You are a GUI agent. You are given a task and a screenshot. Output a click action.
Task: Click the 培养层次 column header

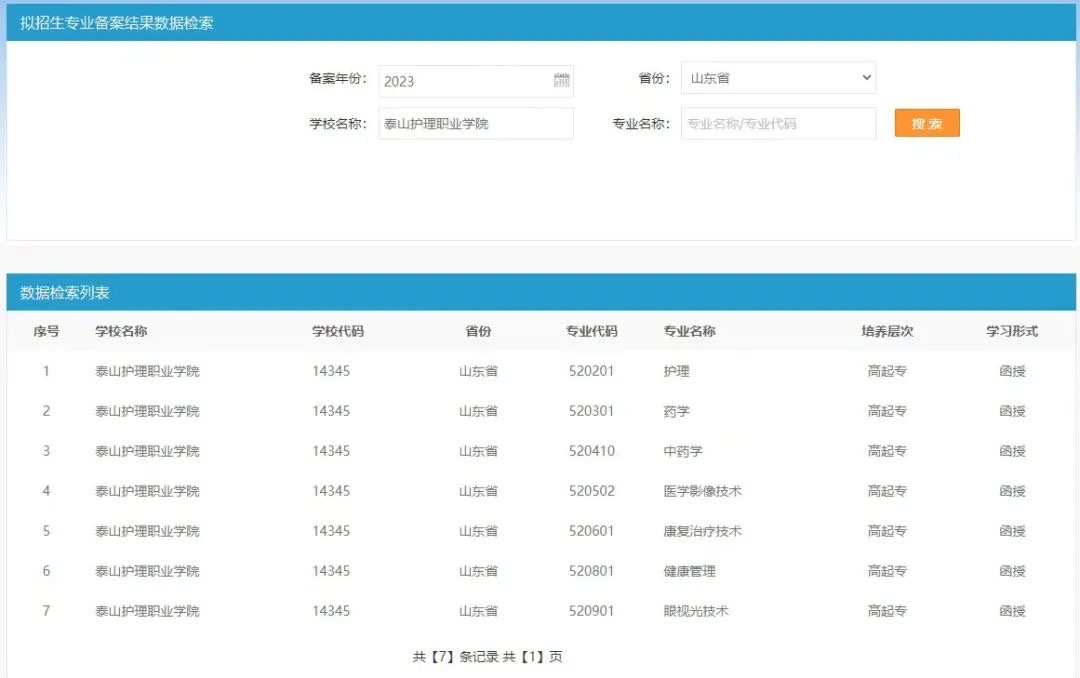pyautogui.click(x=887, y=331)
